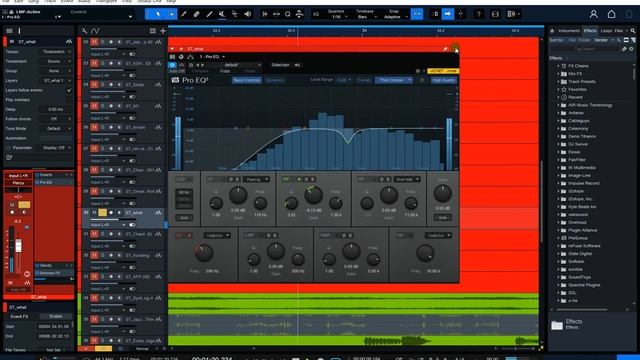
Task: Click the wrench track options icon
Action: tap(84, 31)
